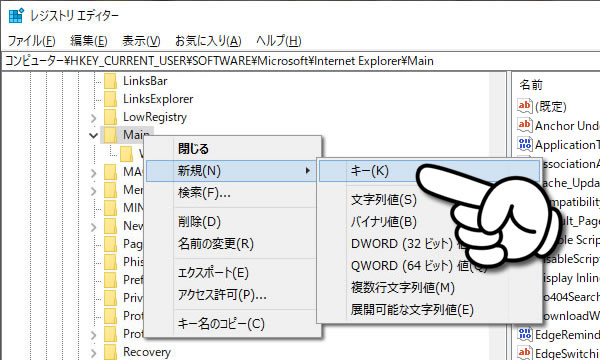Choose キー名のコピー(C) in the context menu
Viewport: 600px width, 360px height.
231,324
